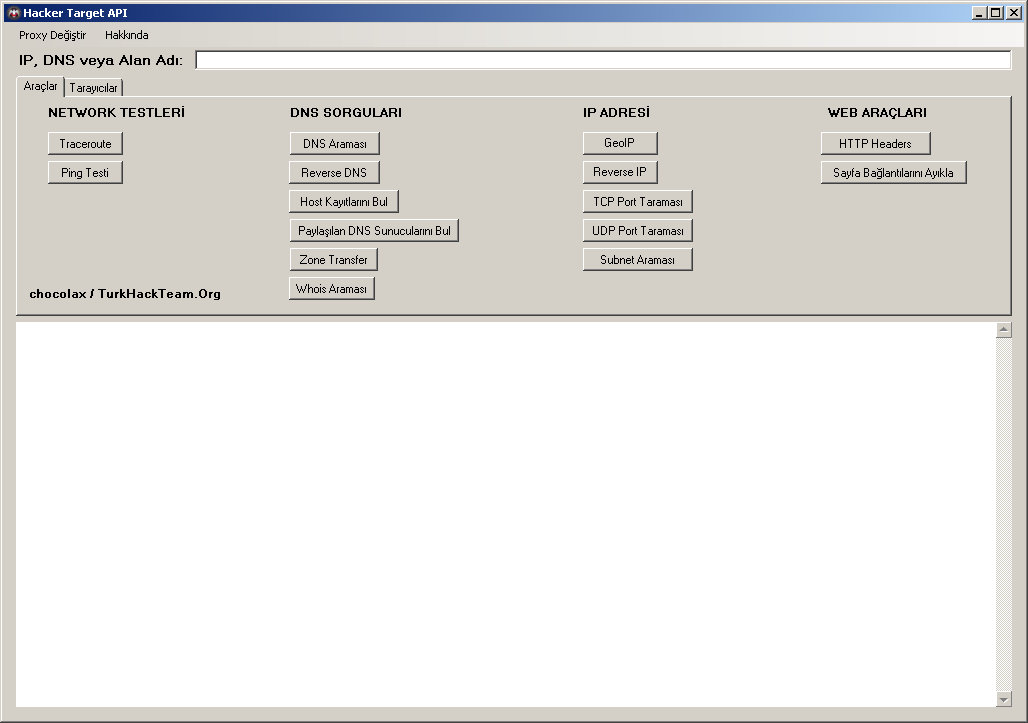Click Paylaşılan DNS Sunucularını Bul
Image resolution: width=1028 pixels, height=723 pixels.
pyautogui.click(x=374, y=230)
